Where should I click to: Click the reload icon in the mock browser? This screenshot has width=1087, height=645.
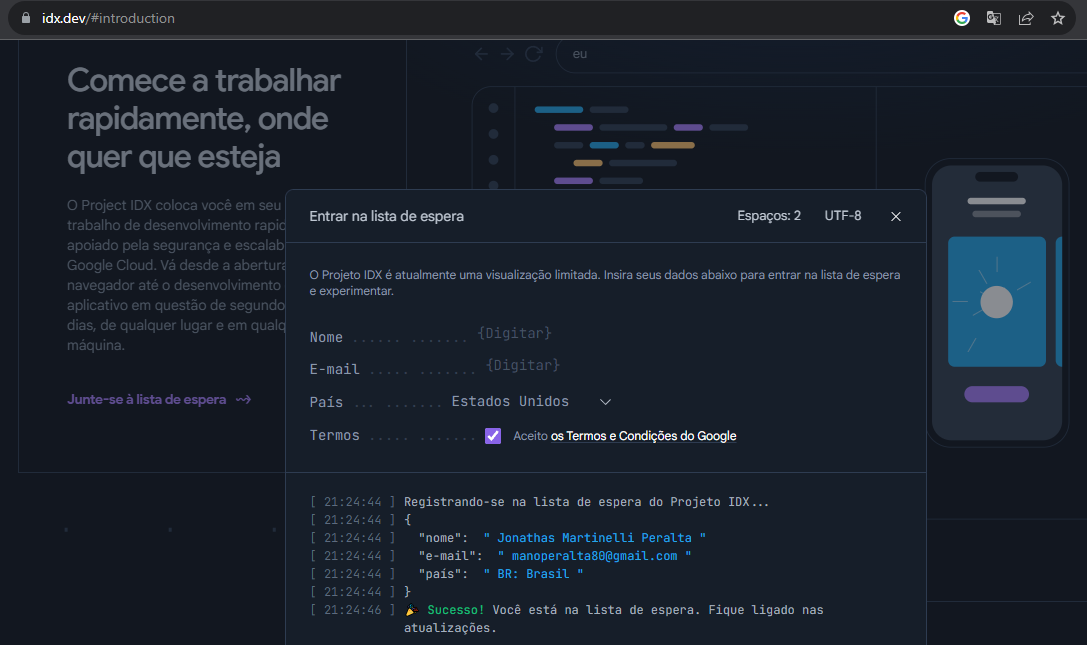(x=533, y=54)
